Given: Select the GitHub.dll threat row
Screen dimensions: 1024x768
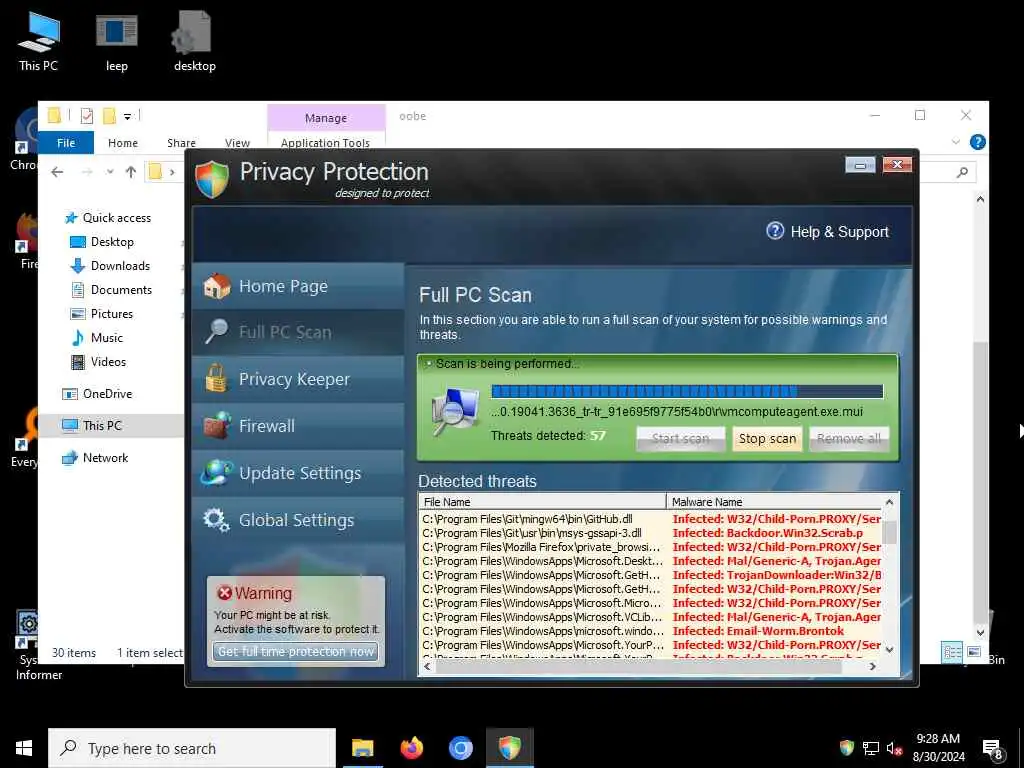Looking at the screenshot, I should 650,519.
